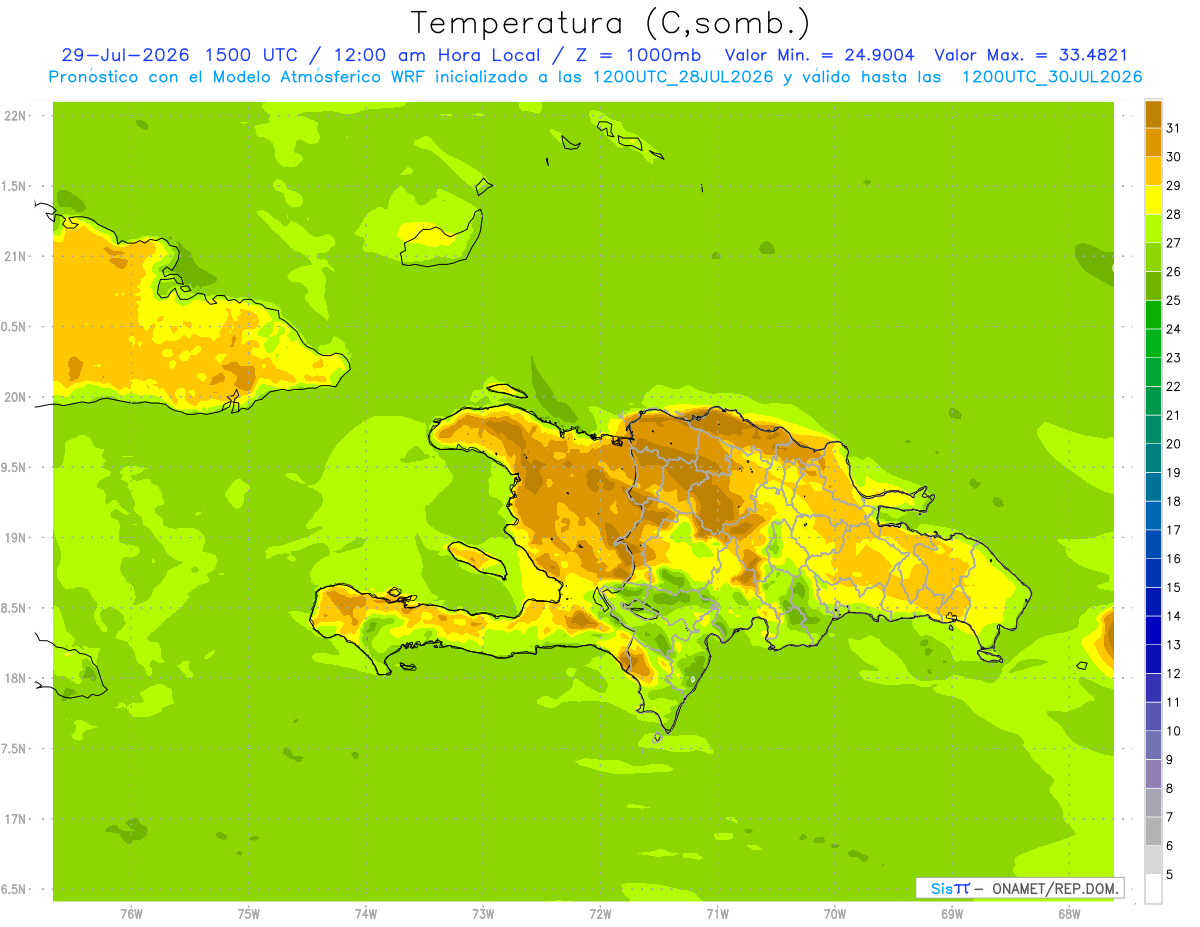1200x927 pixels.
Task: Click the "Temperatura (C,somb.)" title
Action: [610, 23]
